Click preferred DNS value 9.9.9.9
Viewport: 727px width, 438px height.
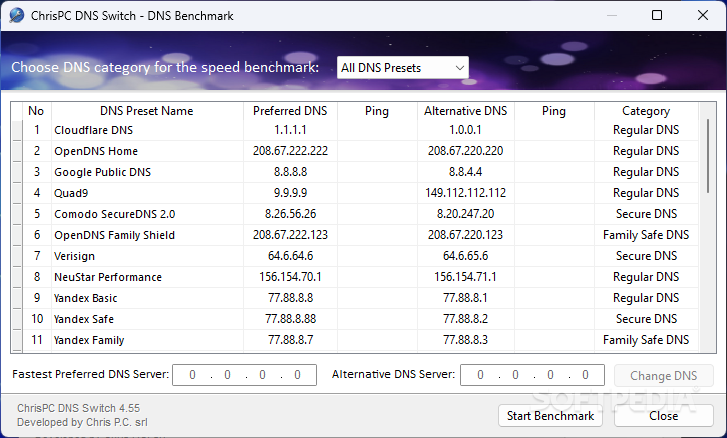(x=290, y=193)
